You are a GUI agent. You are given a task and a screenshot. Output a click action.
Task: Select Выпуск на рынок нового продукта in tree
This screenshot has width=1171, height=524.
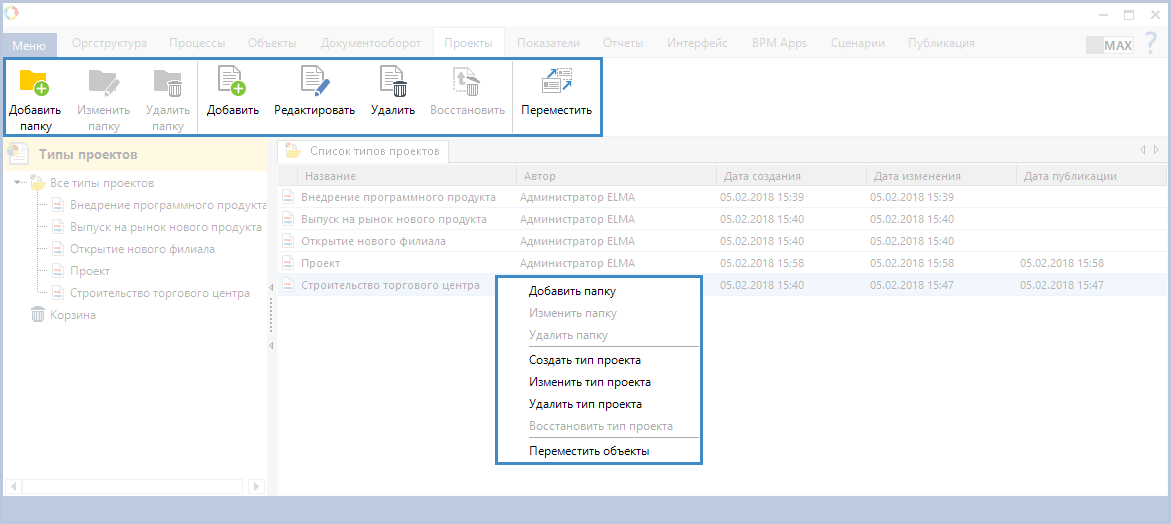pos(166,227)
